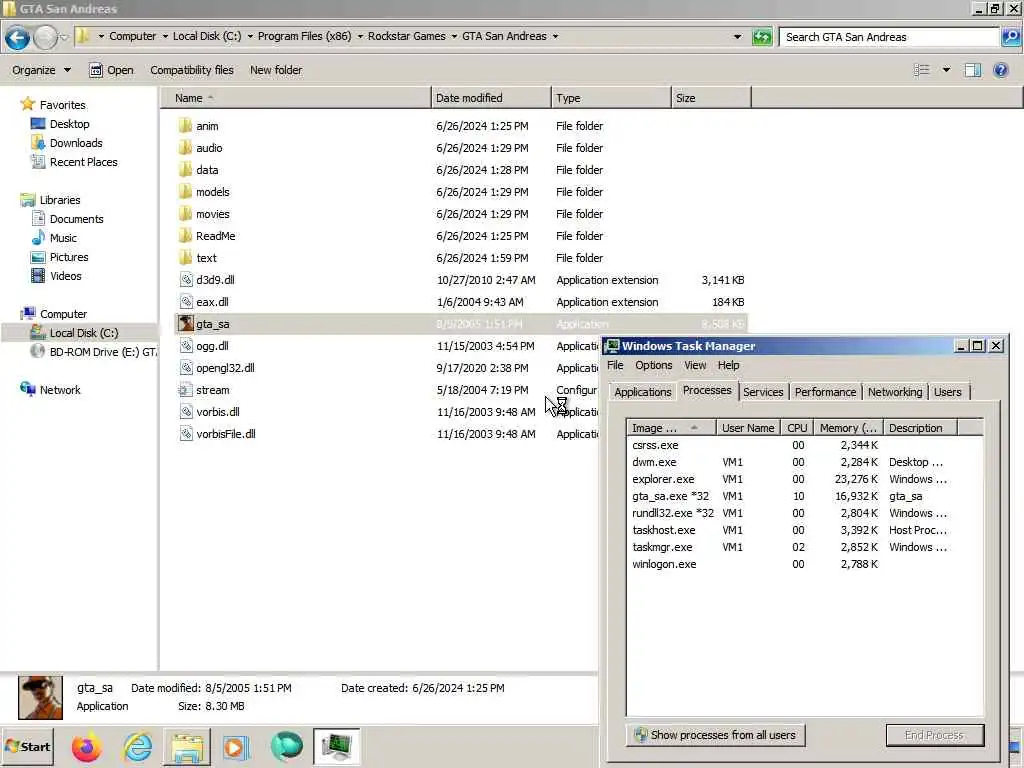Switch to the Performance tab
Viewport: 1024px width, 768px height.
tap(825, 392)
